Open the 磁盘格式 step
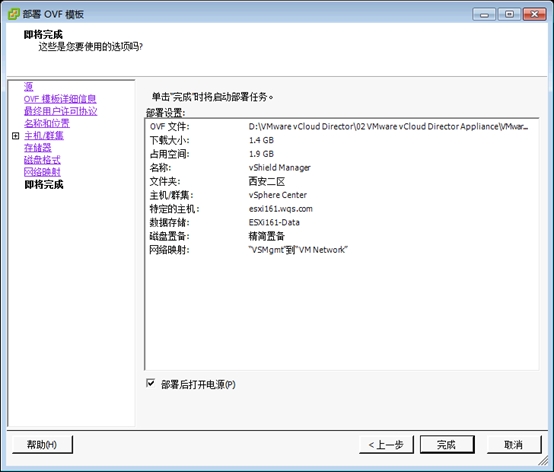This screenshot has height=472, width=554. (42, 160)
